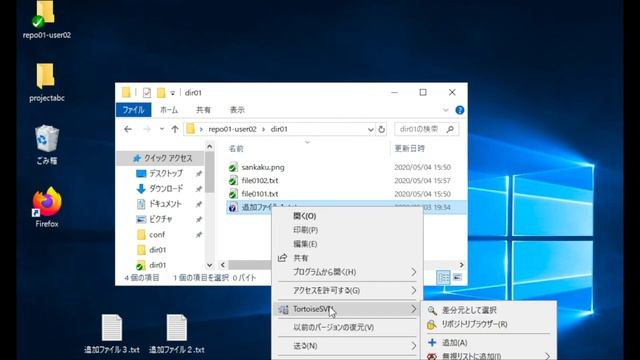Click the properties checkmark icon in title bar

pyautogui.click(x=147, y=93)
